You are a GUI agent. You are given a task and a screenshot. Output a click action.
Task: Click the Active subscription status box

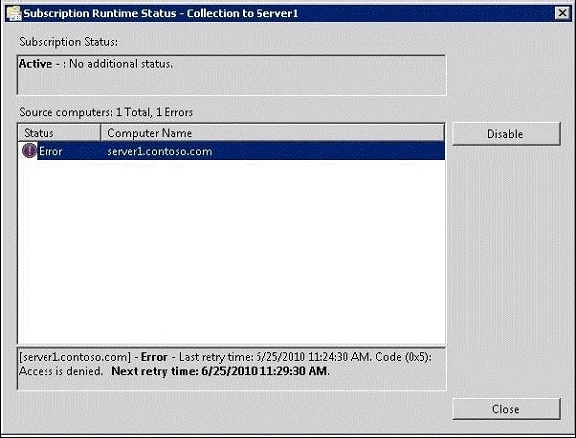(231, 75)
